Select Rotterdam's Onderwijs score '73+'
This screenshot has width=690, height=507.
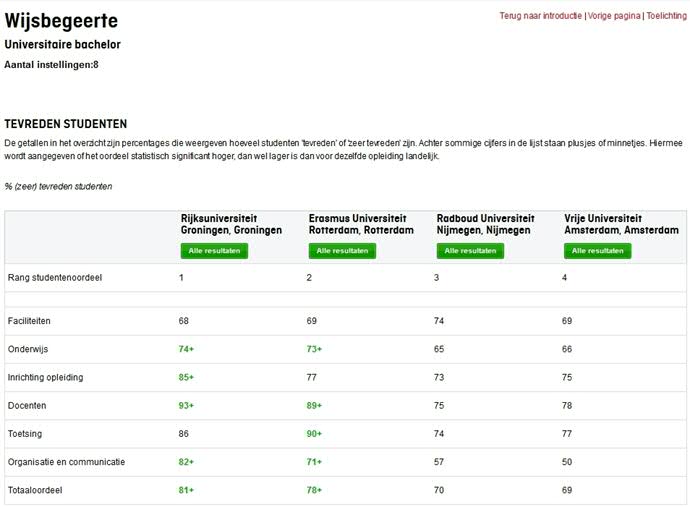pyautogui.click(x=314, y=349)
